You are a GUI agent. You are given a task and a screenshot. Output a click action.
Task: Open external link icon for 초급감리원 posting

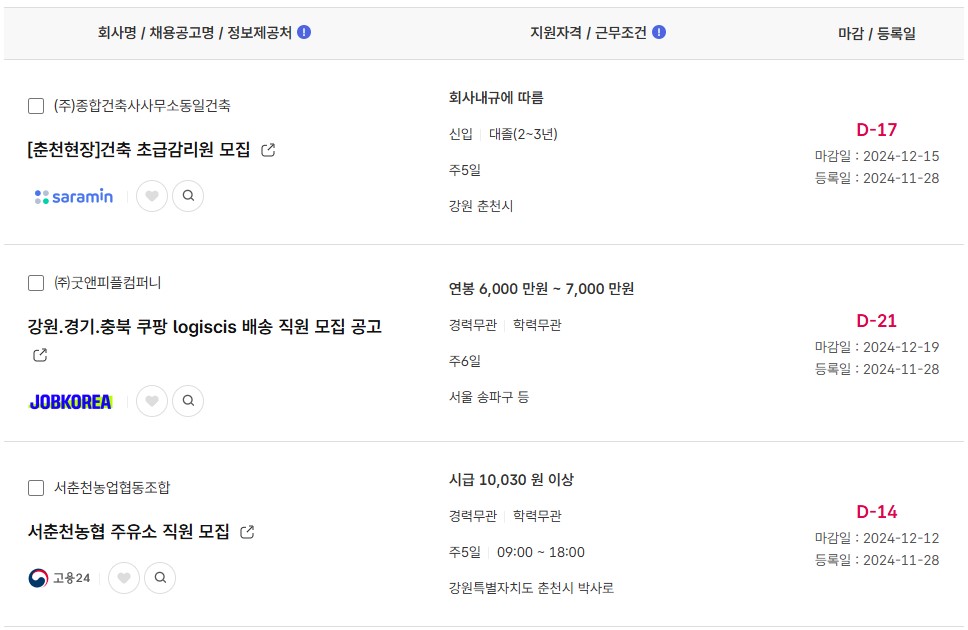(268, 150)
